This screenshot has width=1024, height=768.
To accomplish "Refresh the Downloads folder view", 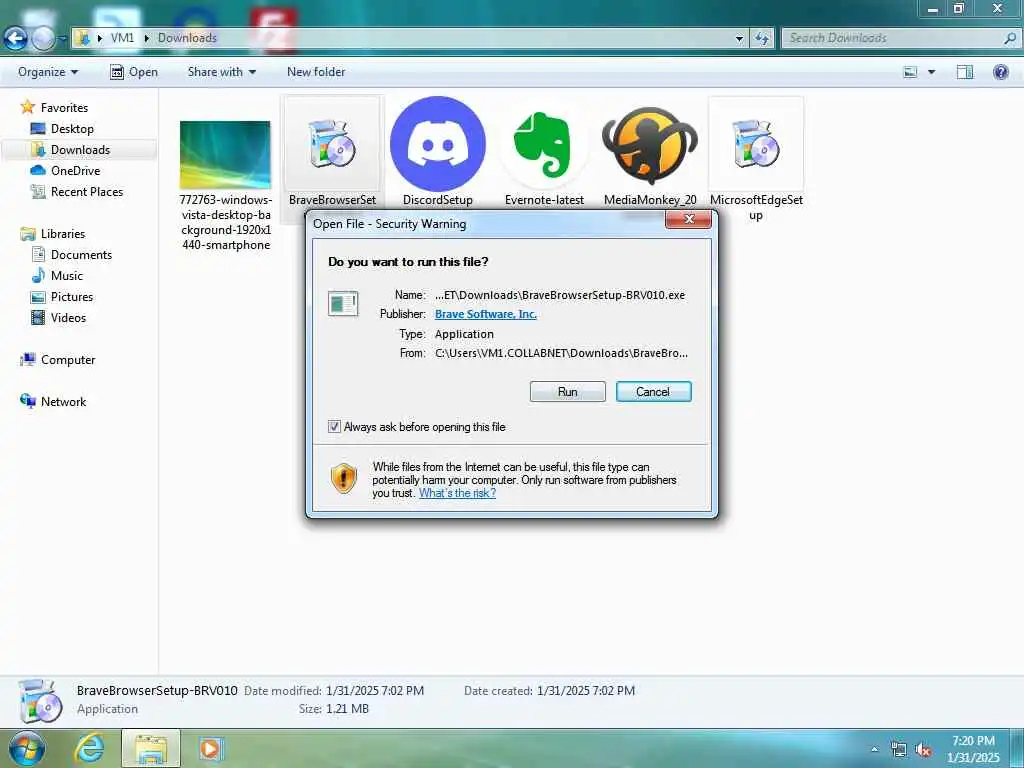I will 761,38.
